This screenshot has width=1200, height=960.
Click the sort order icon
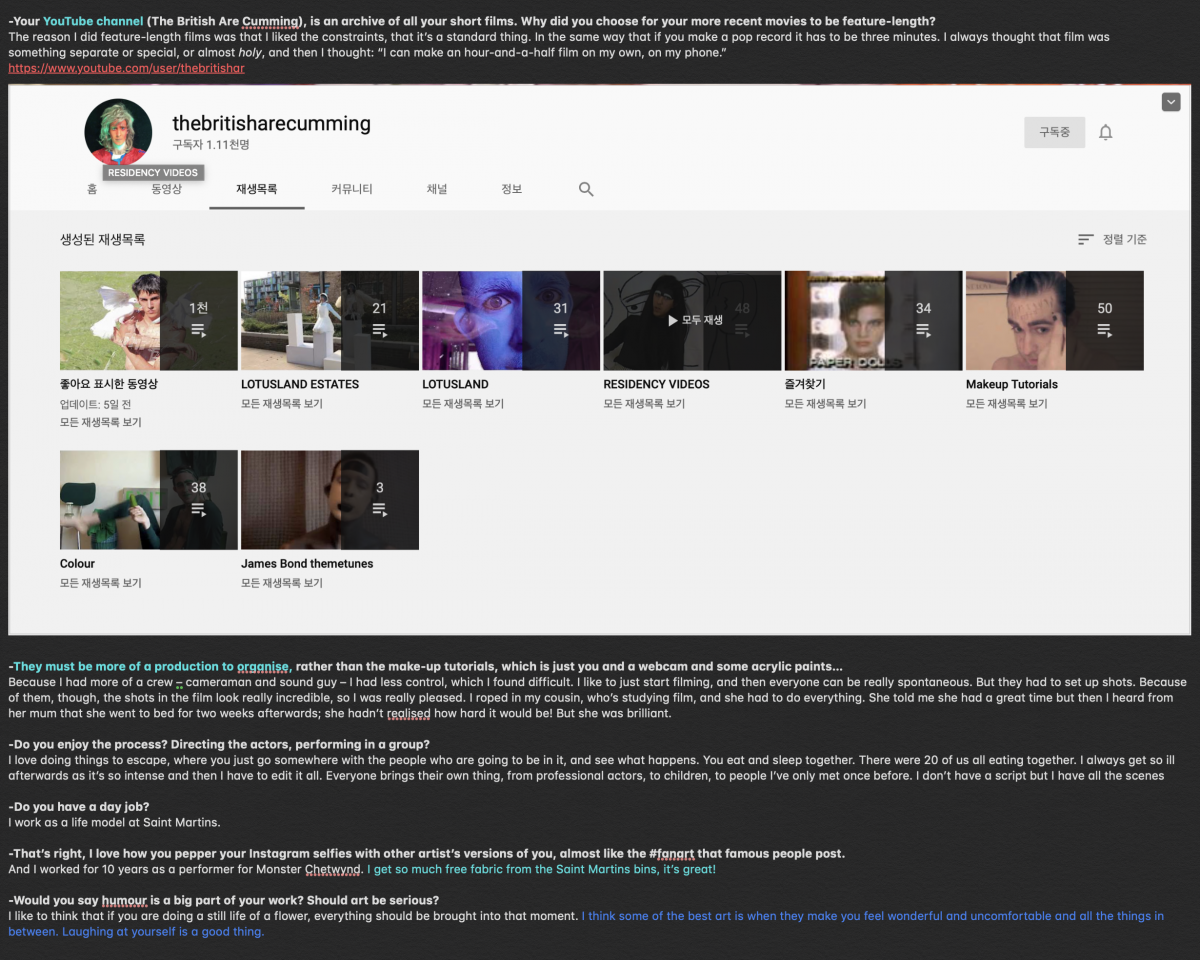(1085, 240)
